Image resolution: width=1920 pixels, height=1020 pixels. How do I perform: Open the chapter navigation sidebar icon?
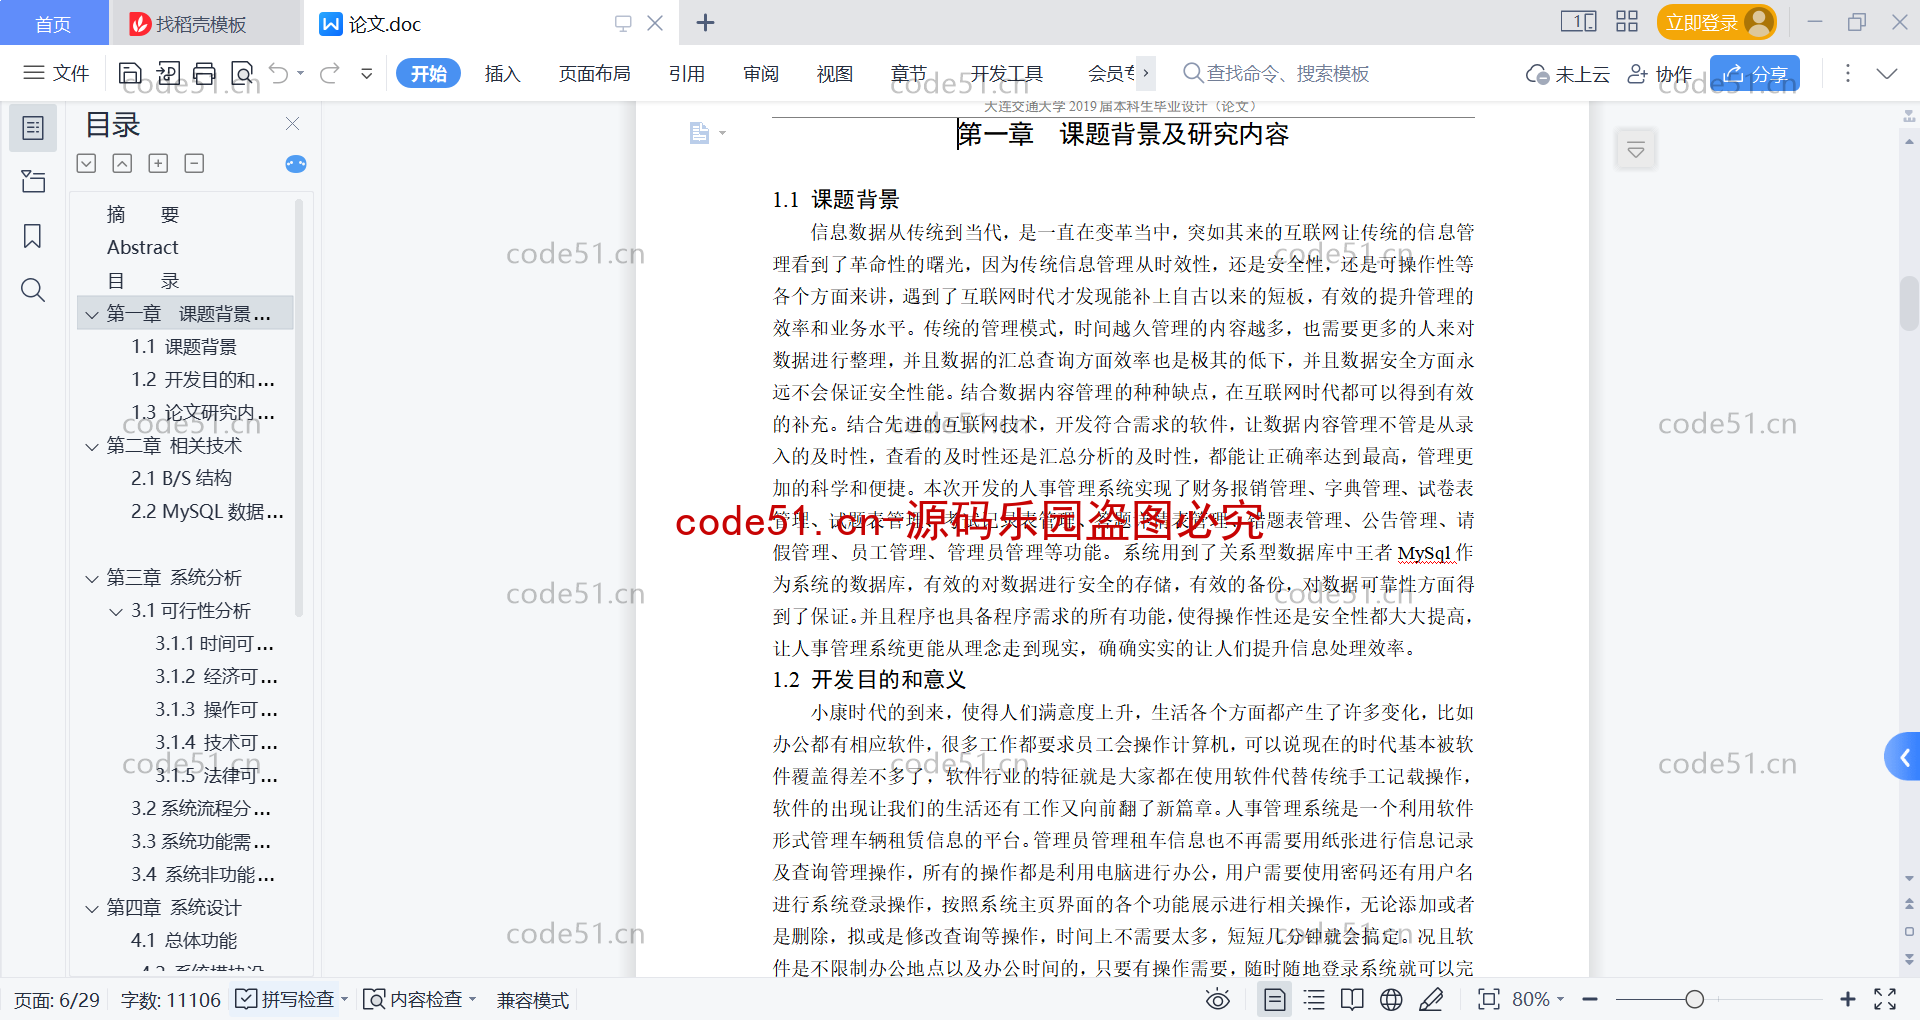coord(33,181)
